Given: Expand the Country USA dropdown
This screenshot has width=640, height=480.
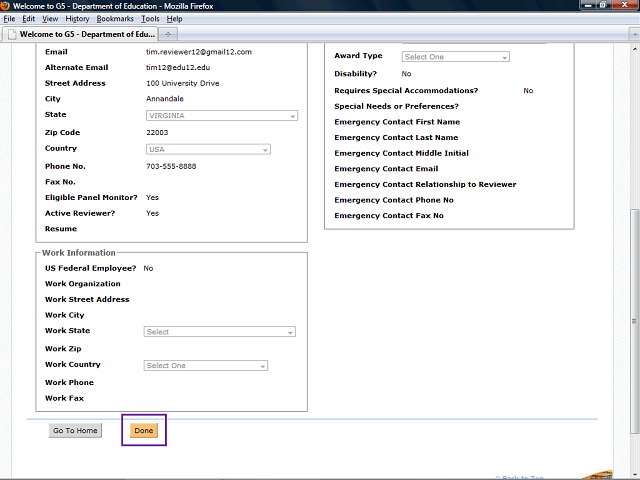Looking at the screenshot, I should coord(208,149).
